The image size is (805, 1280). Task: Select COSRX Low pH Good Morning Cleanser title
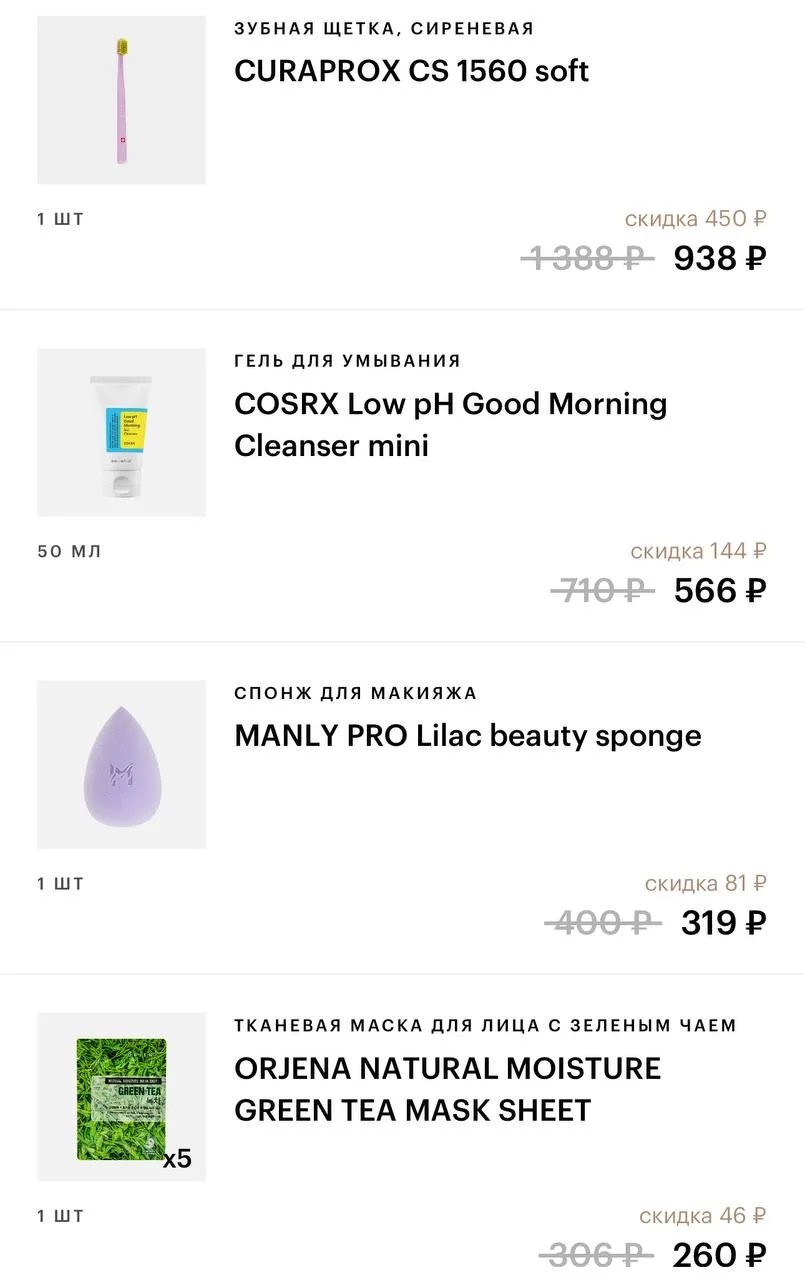click(x=450, y=424)
